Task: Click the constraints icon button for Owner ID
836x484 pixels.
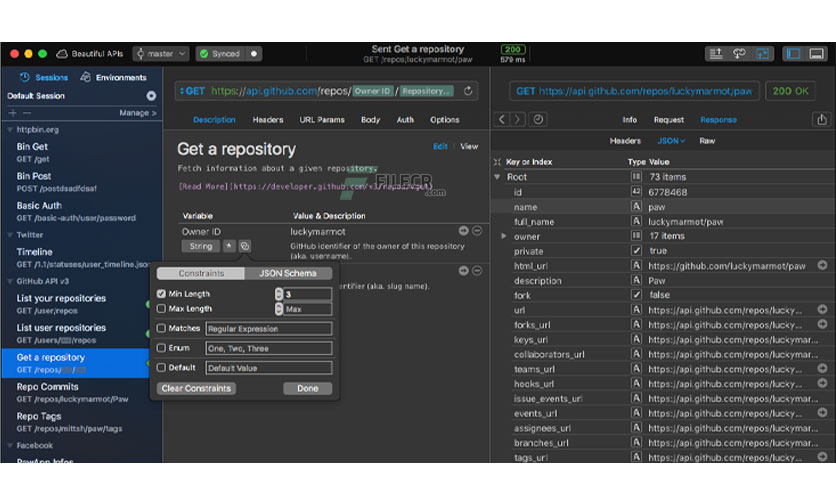Action: (x=245, y=246)
